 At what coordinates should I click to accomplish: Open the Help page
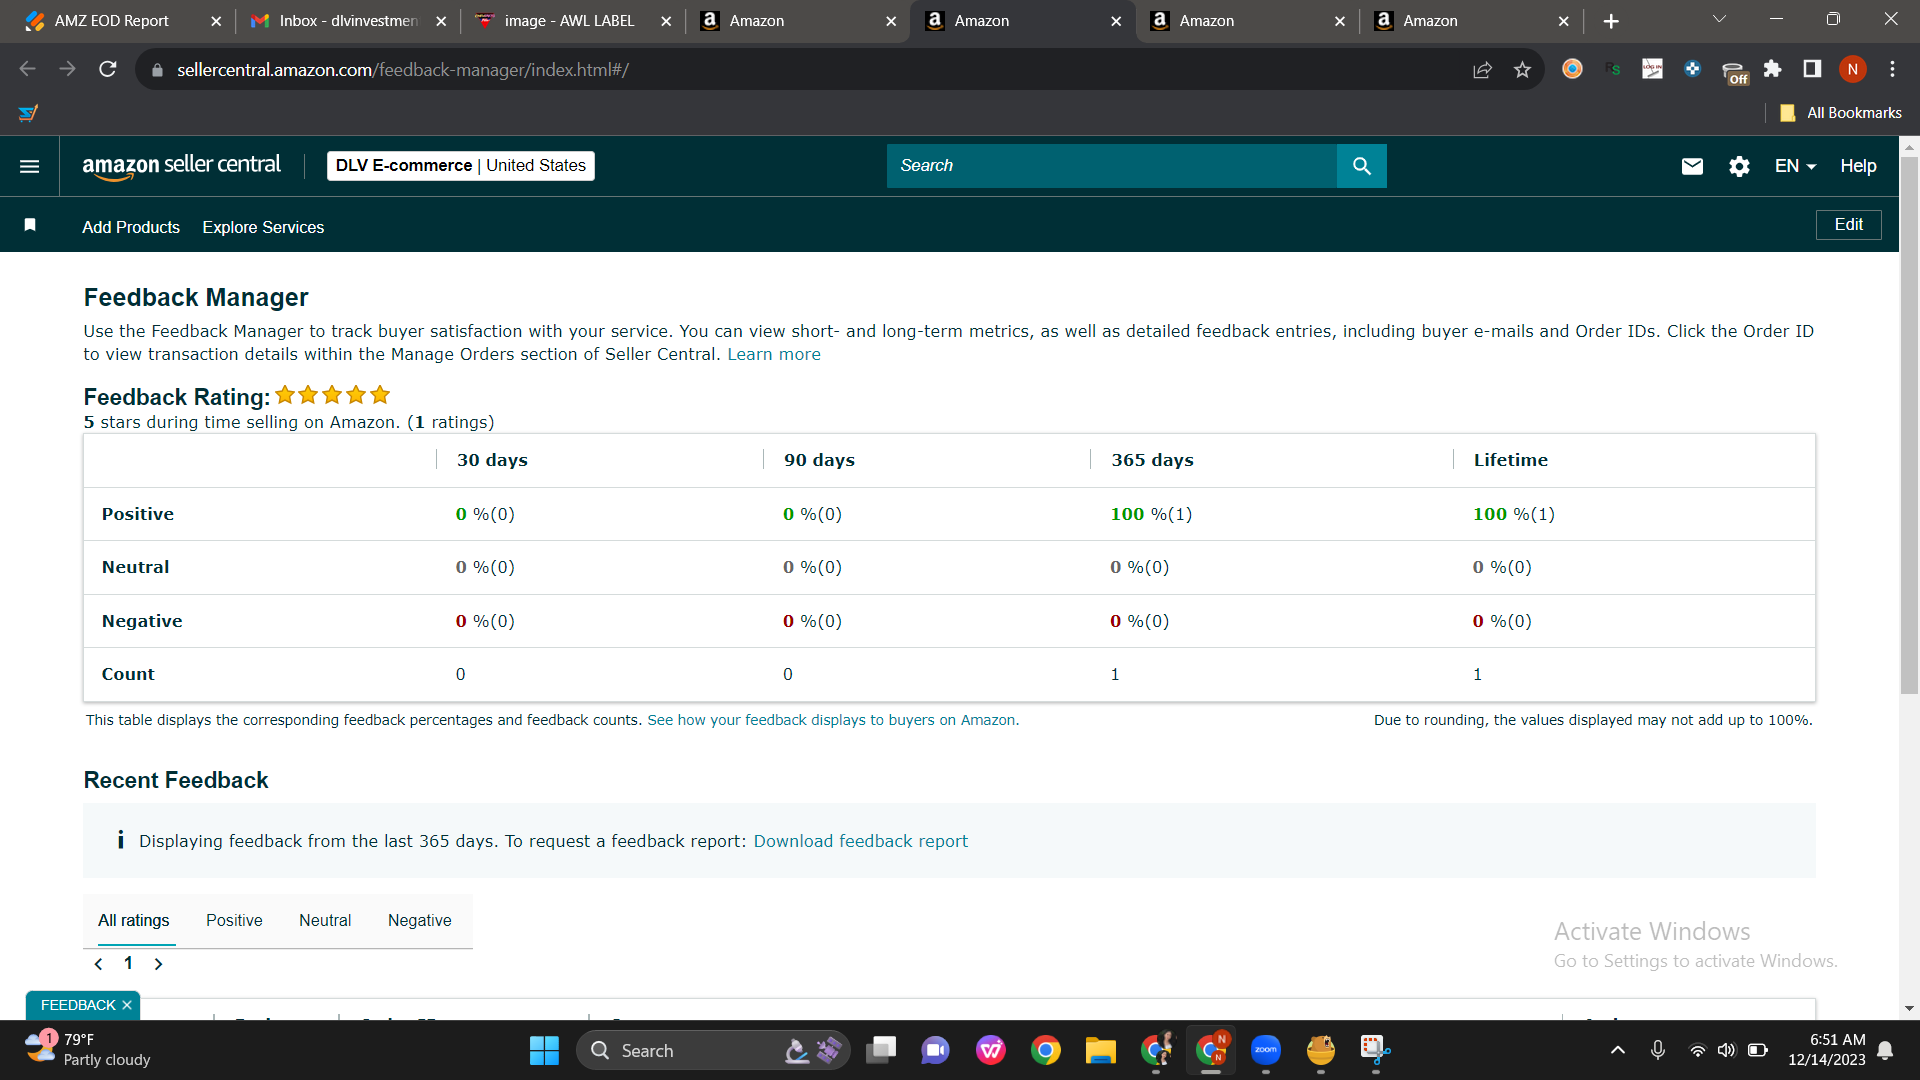click(x=1858, y=166)
